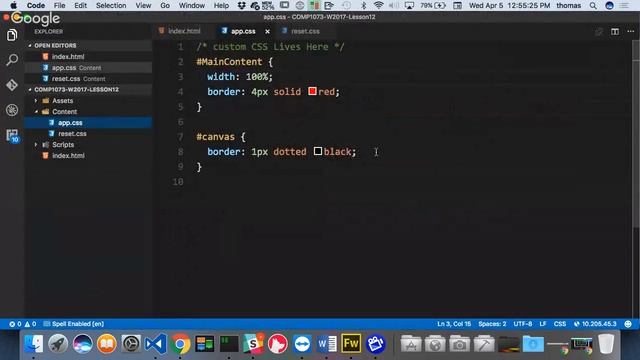This screenshot has width=640, height=360.
Task: Change indentation via Spaces: 2
Action: point(492,324)
